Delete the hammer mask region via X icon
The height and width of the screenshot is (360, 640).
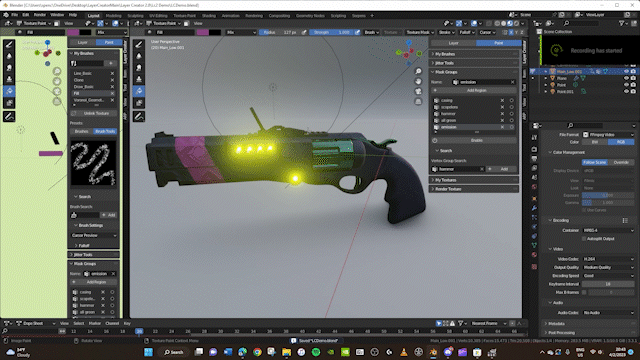pyautogui.click(x=502, y=114)
